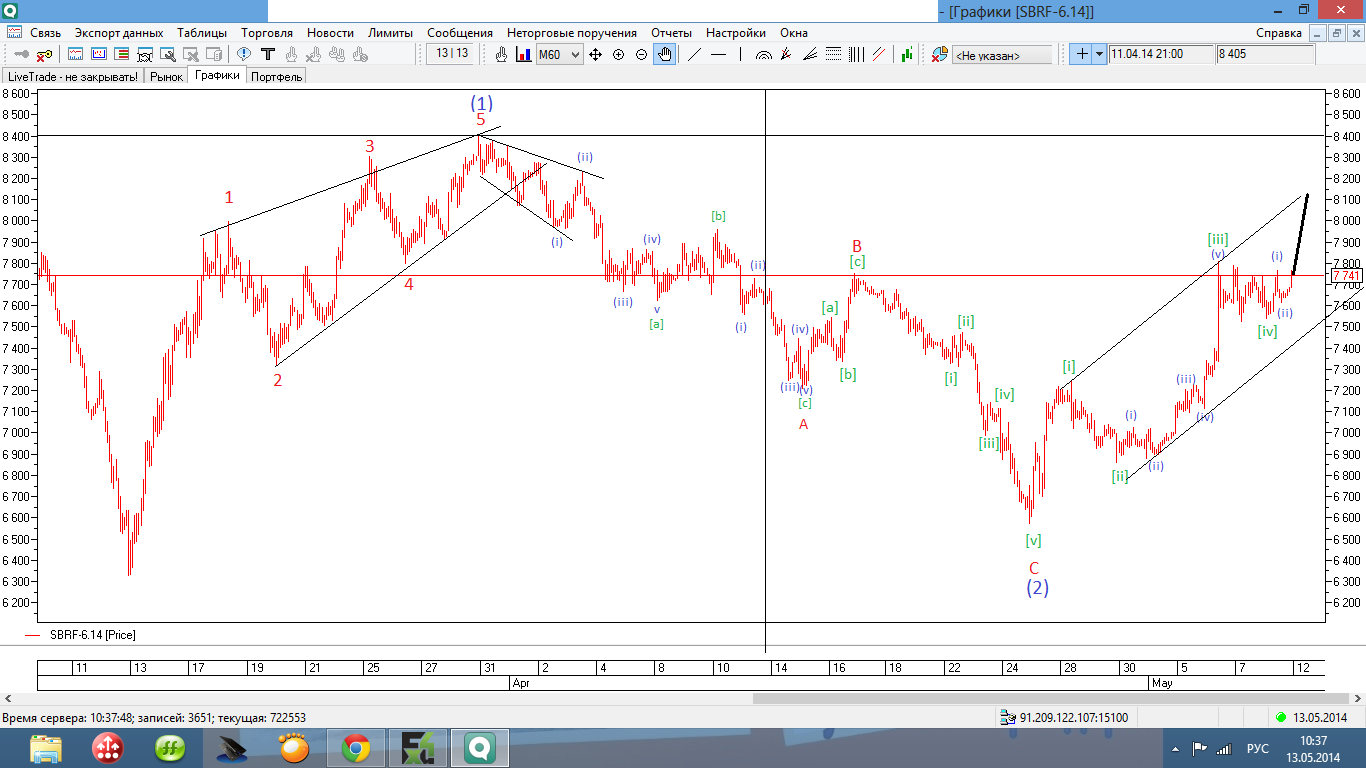Select the red parallel channel tool
The height and width of the screenshot is (768, 1366).
879,54
